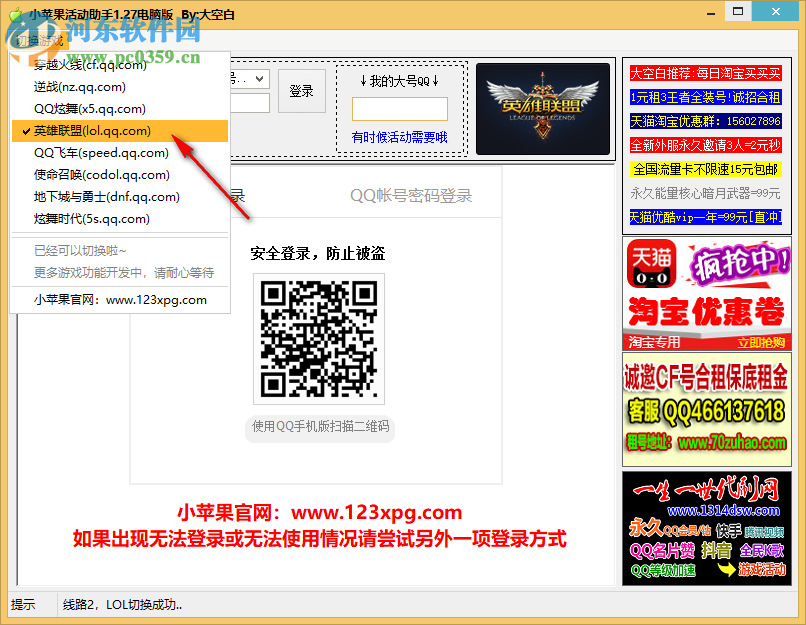Click the 英雄联盟 League of Legends banner
The width and height of the screenshot is (806, 625).
[x=543, y=108]
